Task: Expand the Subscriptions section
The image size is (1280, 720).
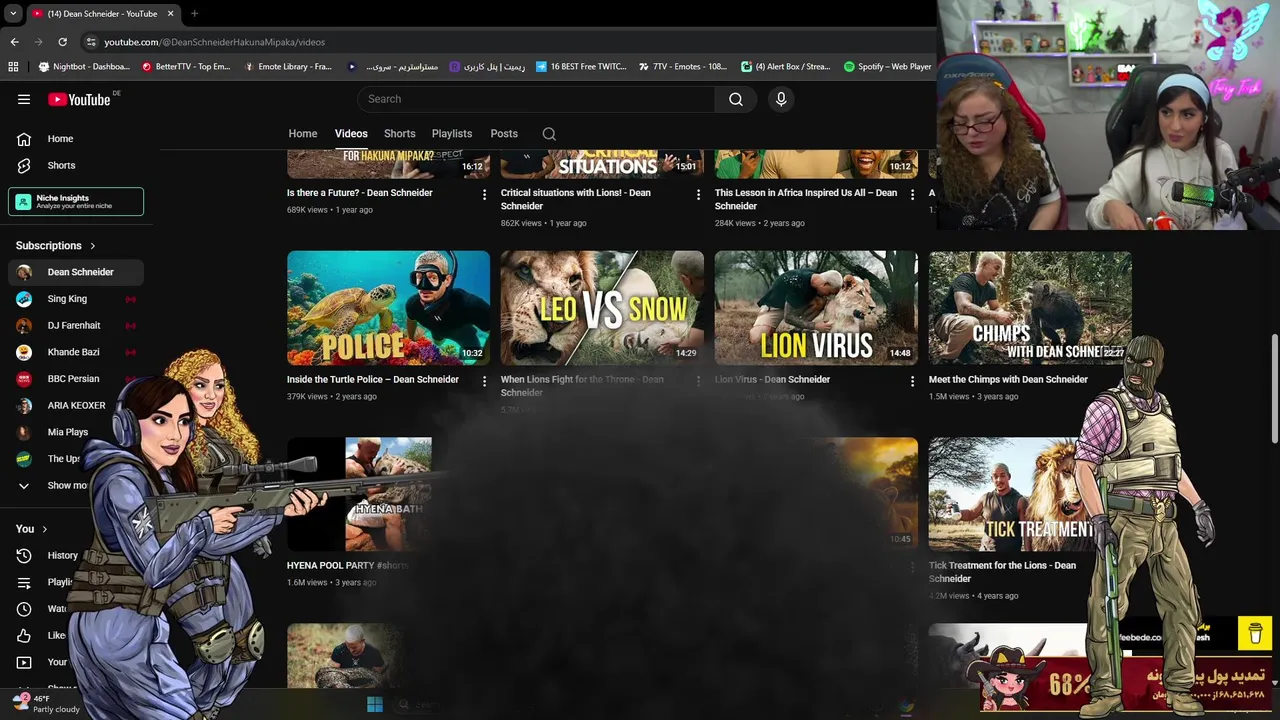Action: point(56,245)
